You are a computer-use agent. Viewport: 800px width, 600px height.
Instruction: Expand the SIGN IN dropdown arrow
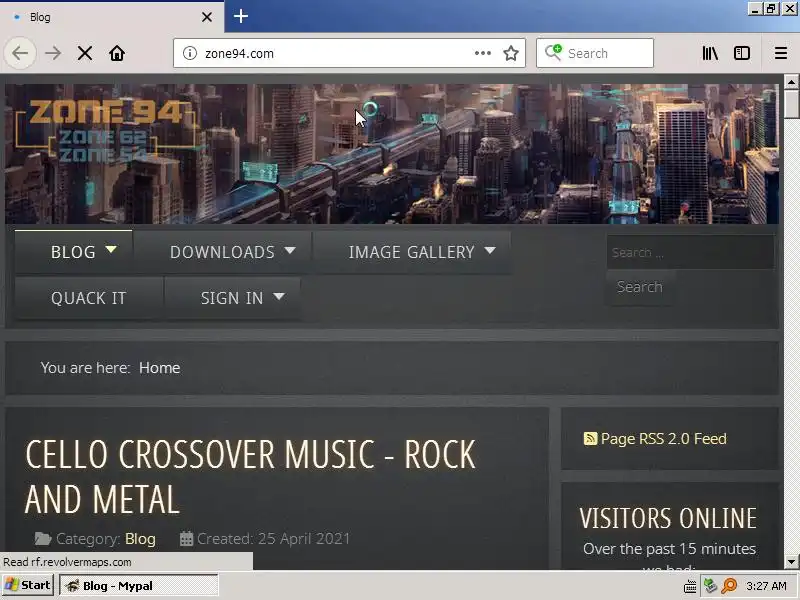pyautogui.click(x=279, y=296)
